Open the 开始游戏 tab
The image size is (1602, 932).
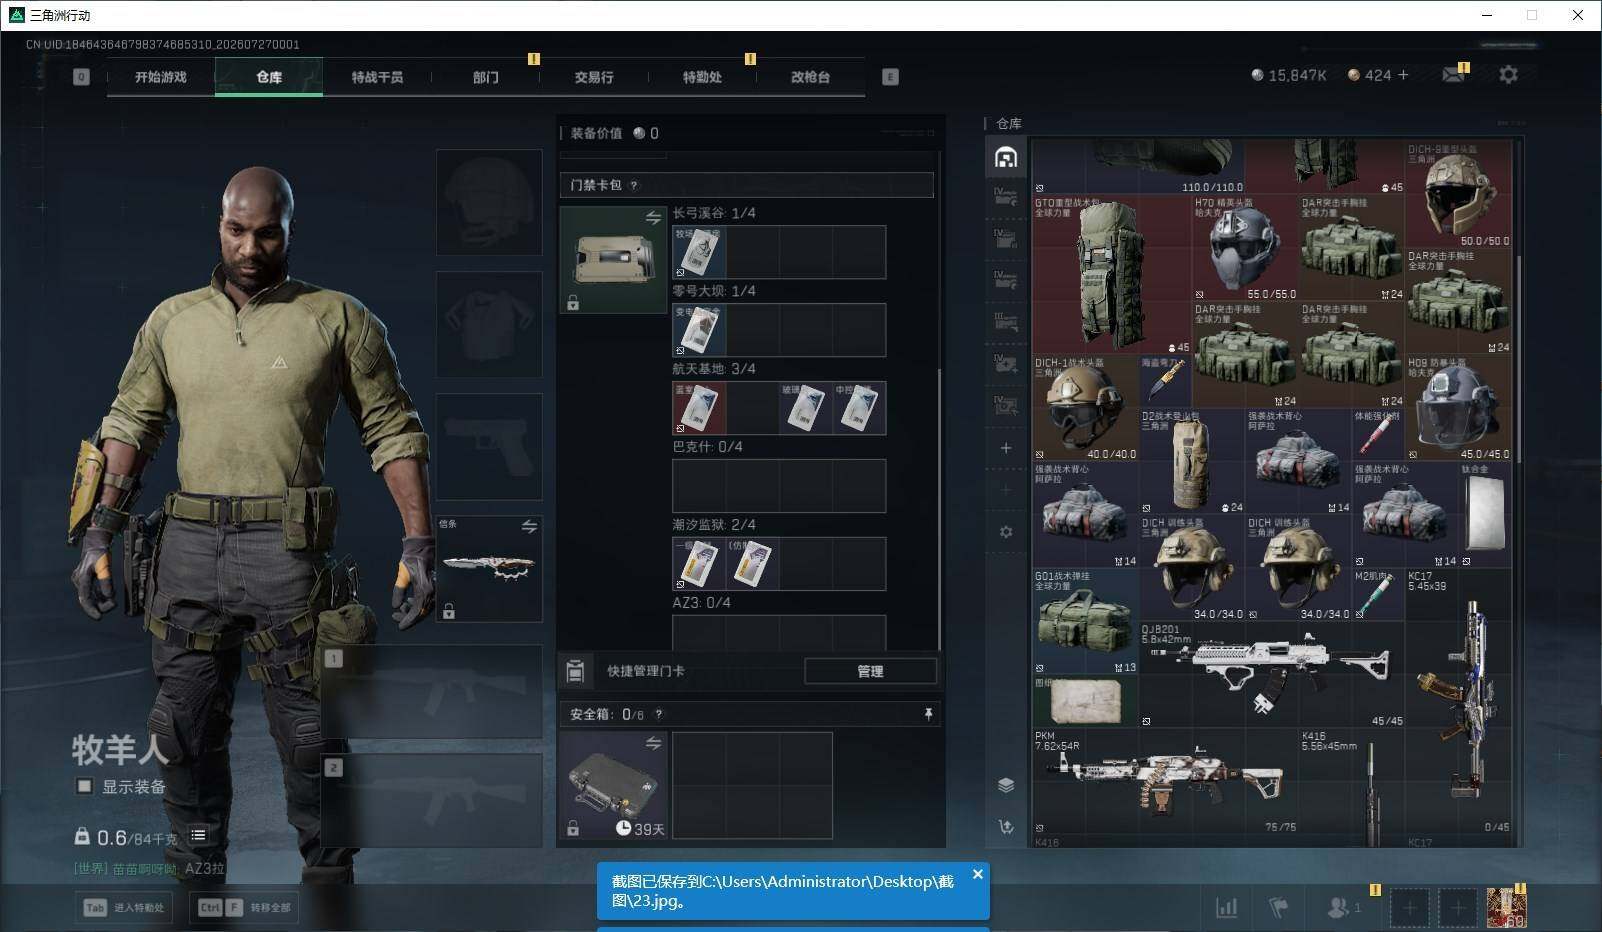(160, 77)
